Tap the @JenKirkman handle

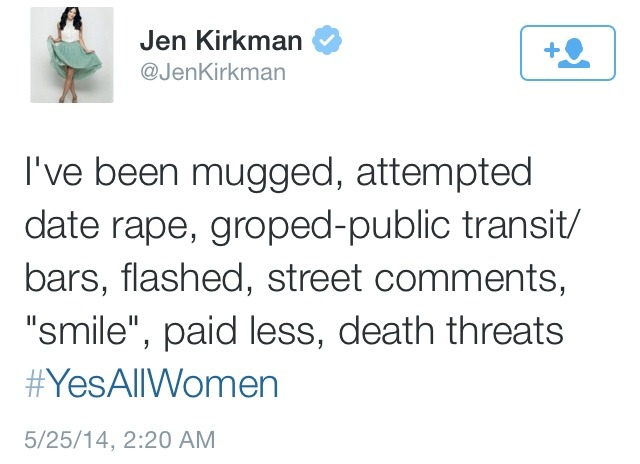pyautogui.click(x=213, y=72)
